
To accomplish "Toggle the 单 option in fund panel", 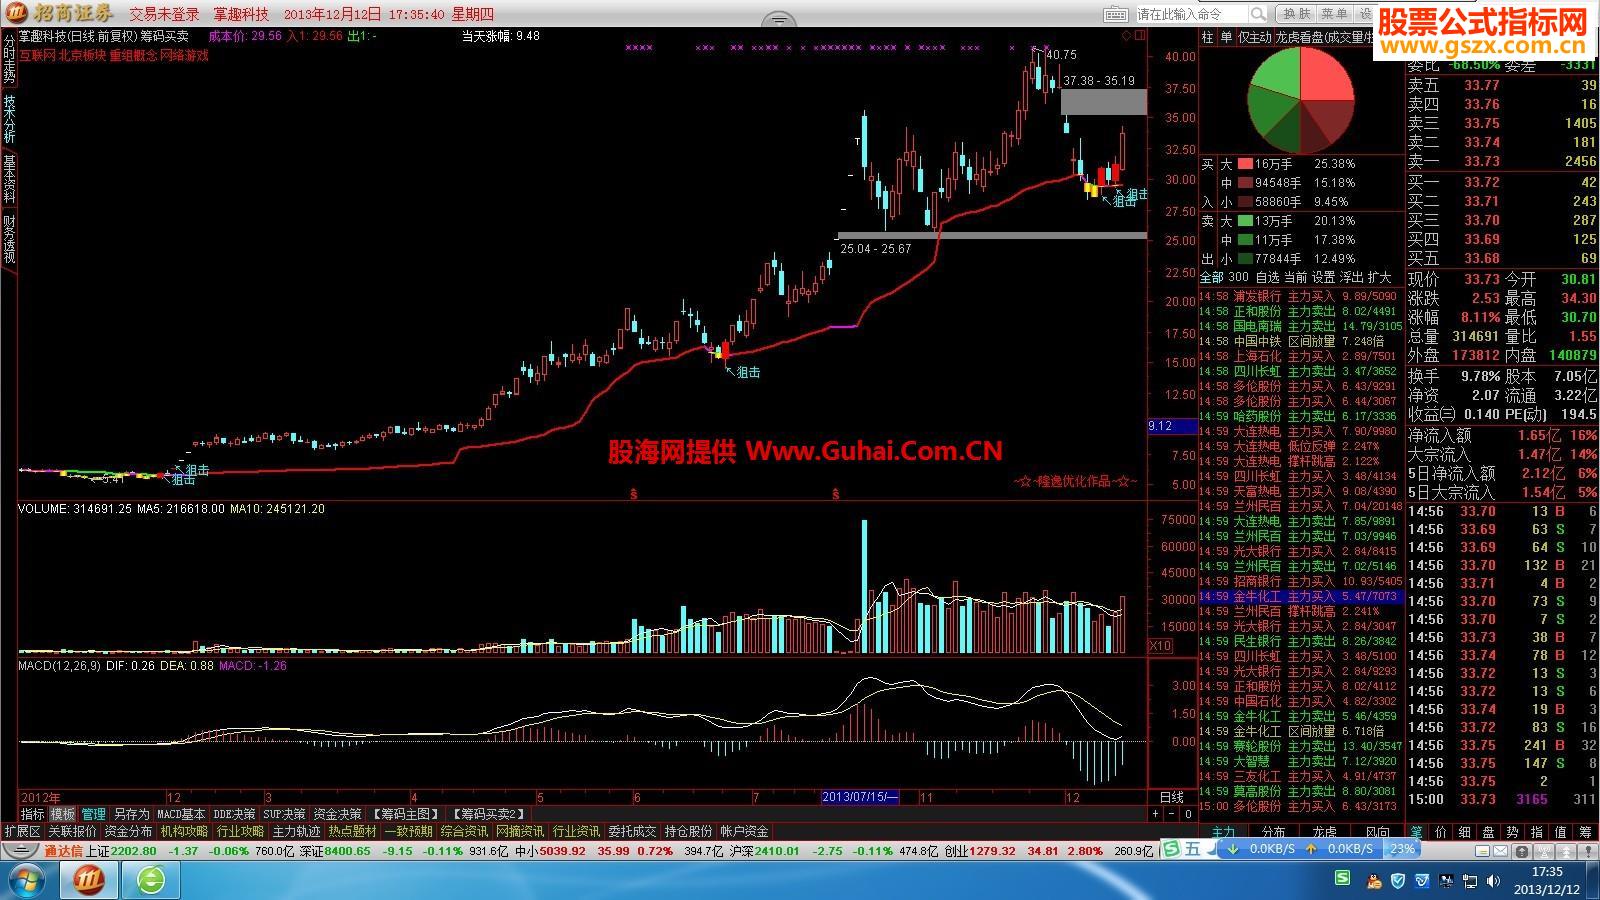I will [x=1226, y=37].
